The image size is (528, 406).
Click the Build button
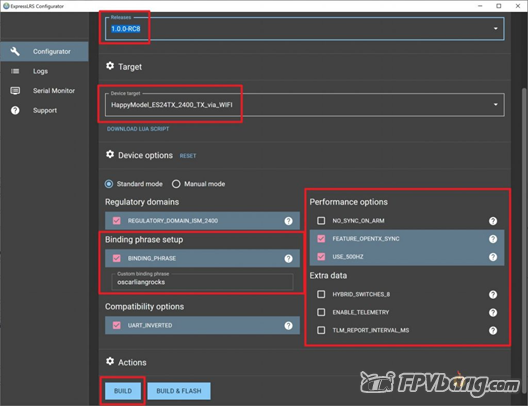[123, 391]
